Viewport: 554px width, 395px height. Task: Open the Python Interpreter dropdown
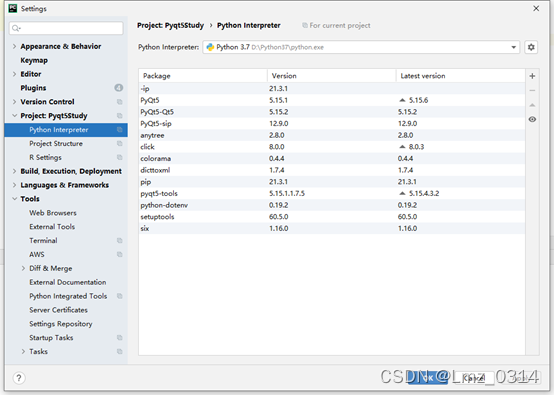pyautogui.click(x=361, y=47)
